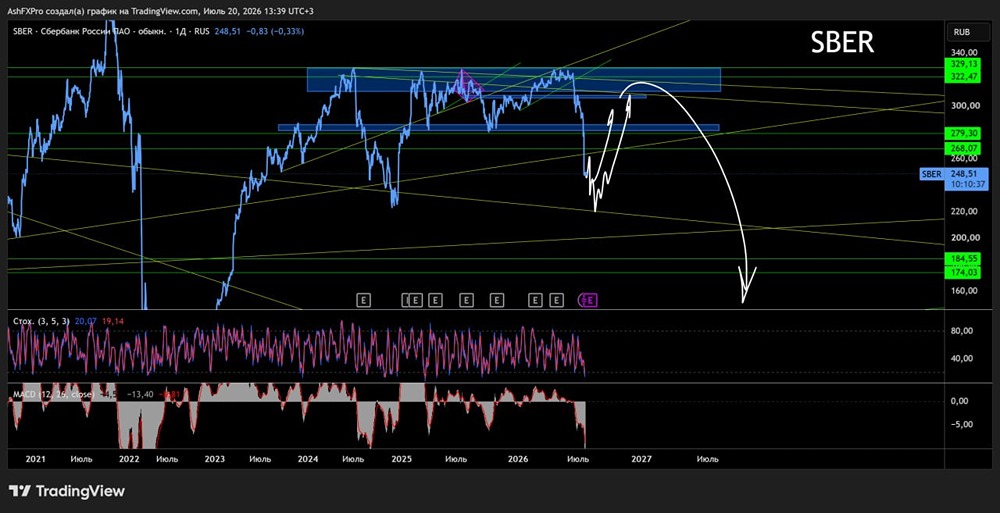Click the 200,00 price axis tick
Image resolution: width=1000 pixels, height=513 pixels.
point(964,237)
